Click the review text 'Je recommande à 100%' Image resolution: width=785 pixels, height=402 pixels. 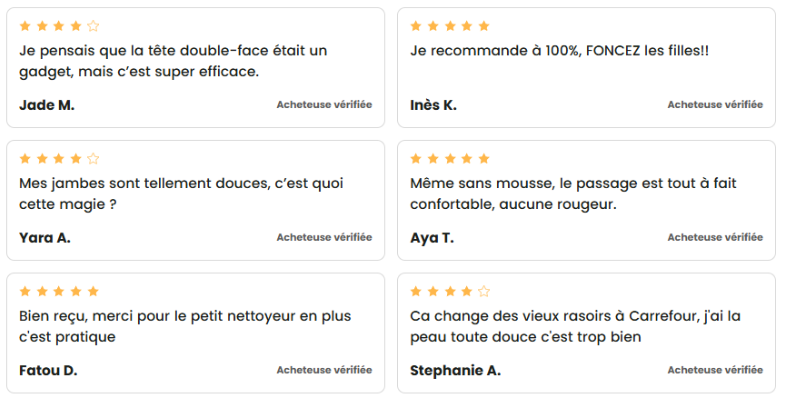559,51
